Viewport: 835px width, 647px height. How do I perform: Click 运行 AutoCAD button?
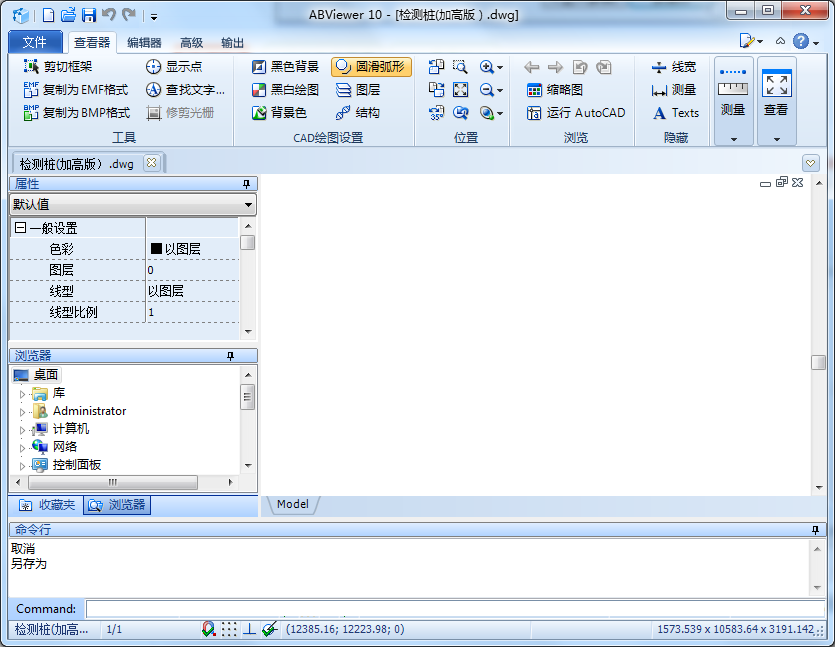click(576, 112)
